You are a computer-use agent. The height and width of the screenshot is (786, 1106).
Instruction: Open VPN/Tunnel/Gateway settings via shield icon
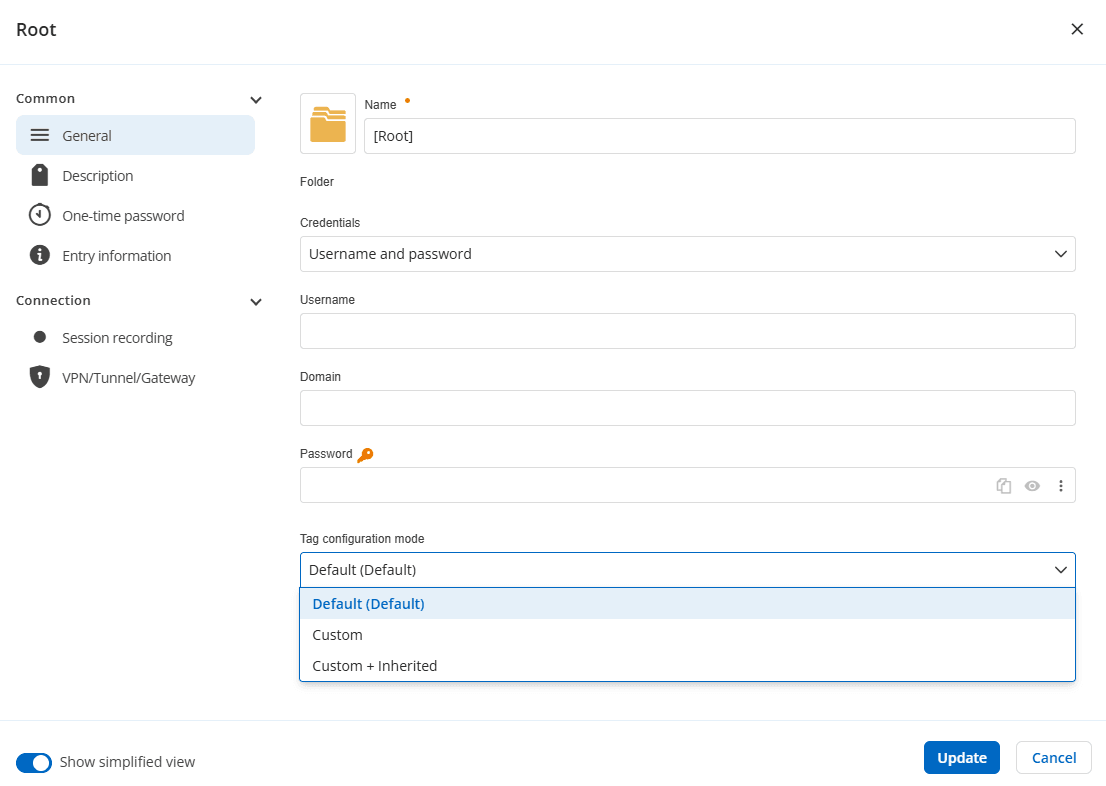coord(38,377)
